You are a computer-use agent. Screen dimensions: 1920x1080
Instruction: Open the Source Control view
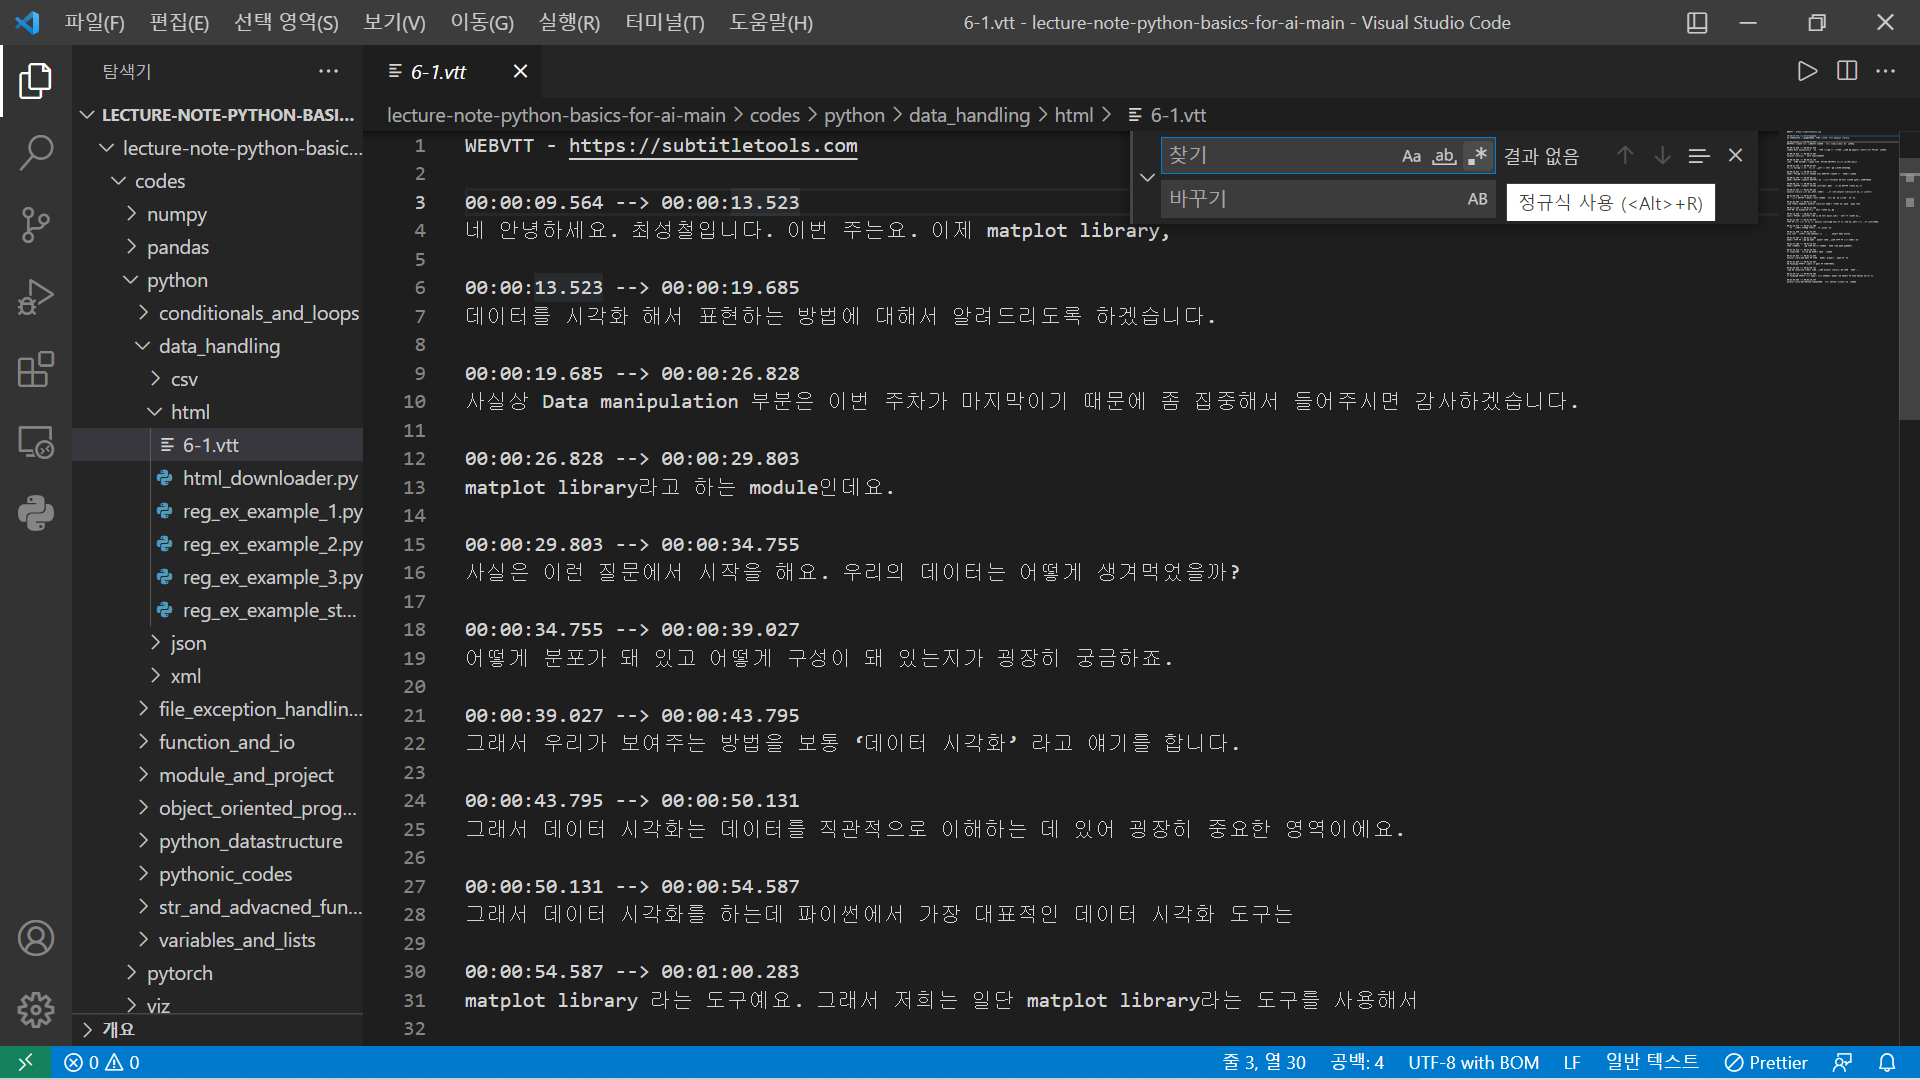click(x=36, y=225)
